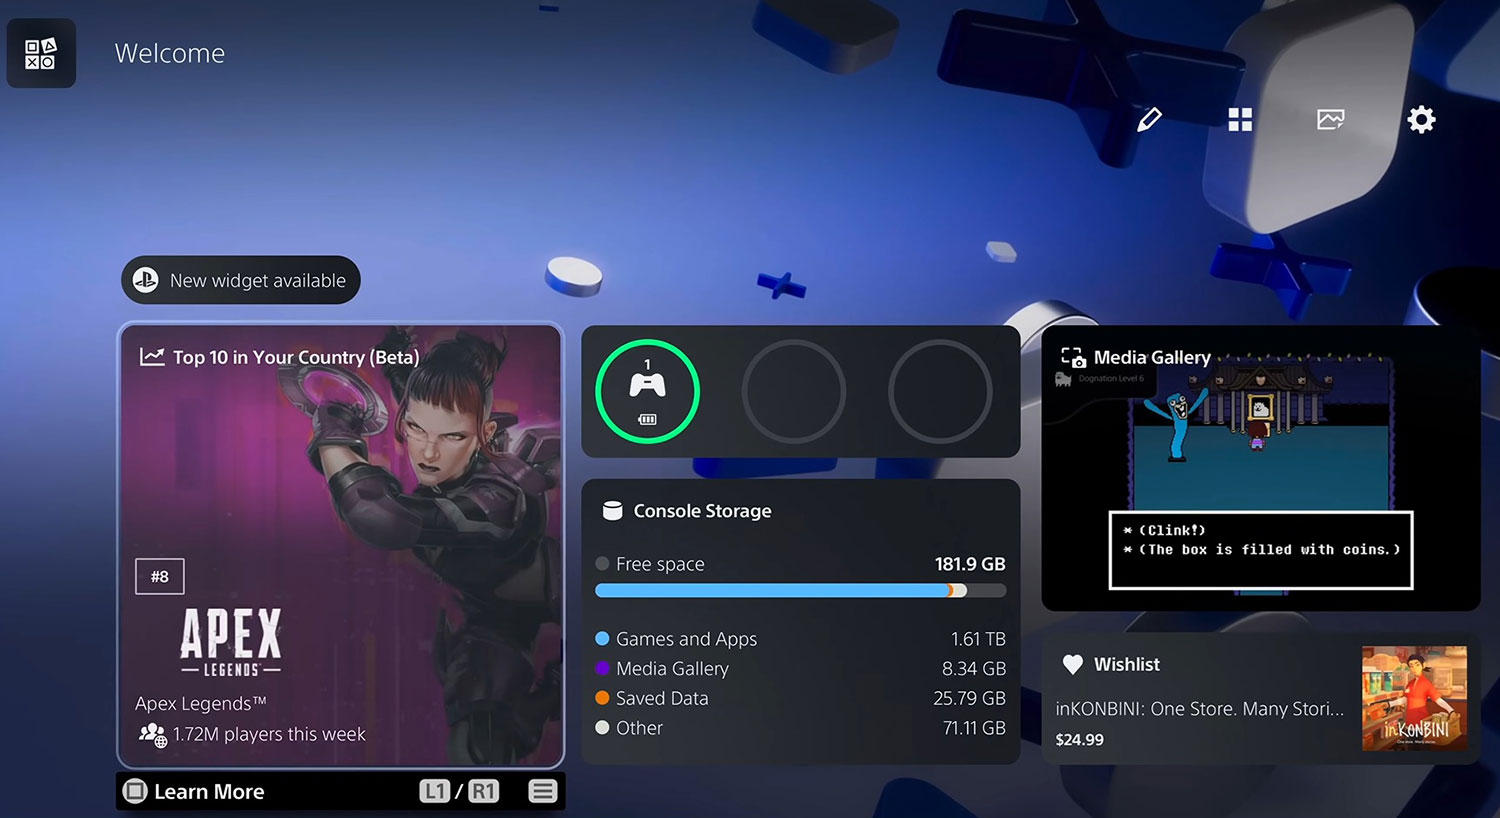Click the Saved Data storage row label
This screenshot has height=818, width=1500.
click(662, 698)
